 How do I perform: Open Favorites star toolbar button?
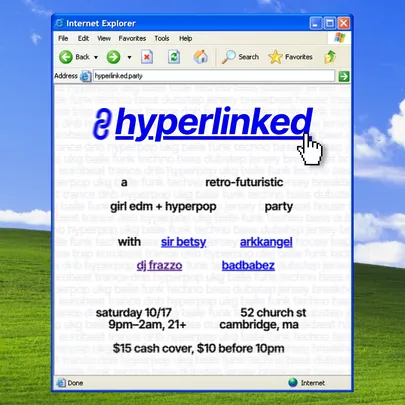point(291,57)
